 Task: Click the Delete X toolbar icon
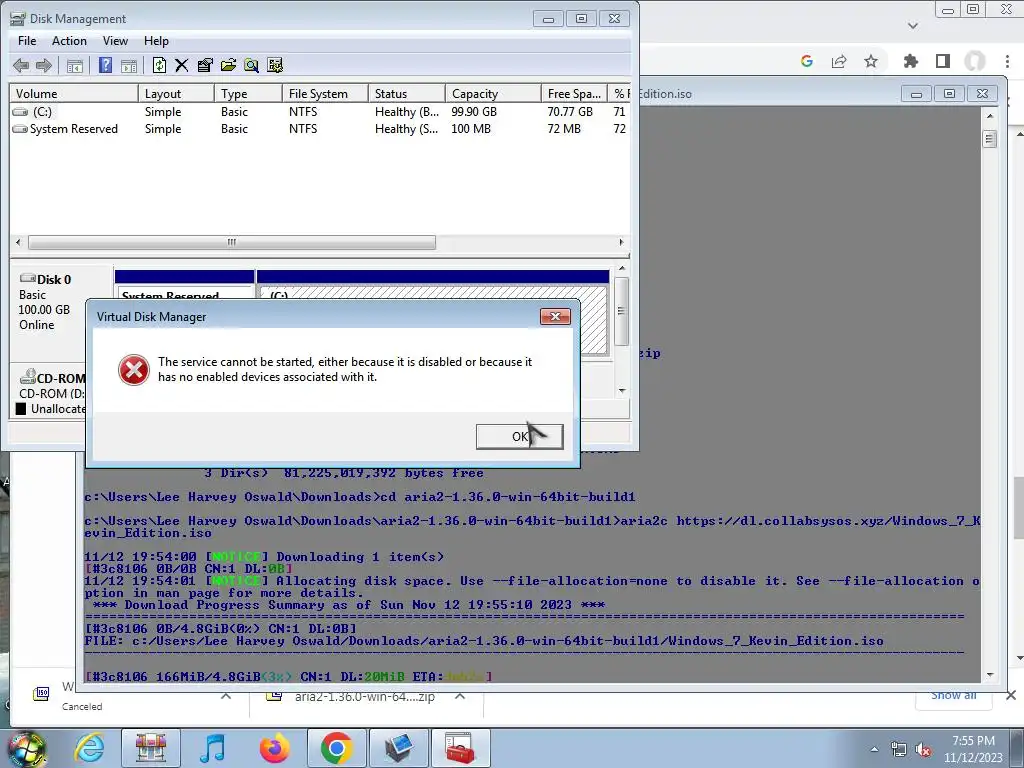(x=182, y=65)
